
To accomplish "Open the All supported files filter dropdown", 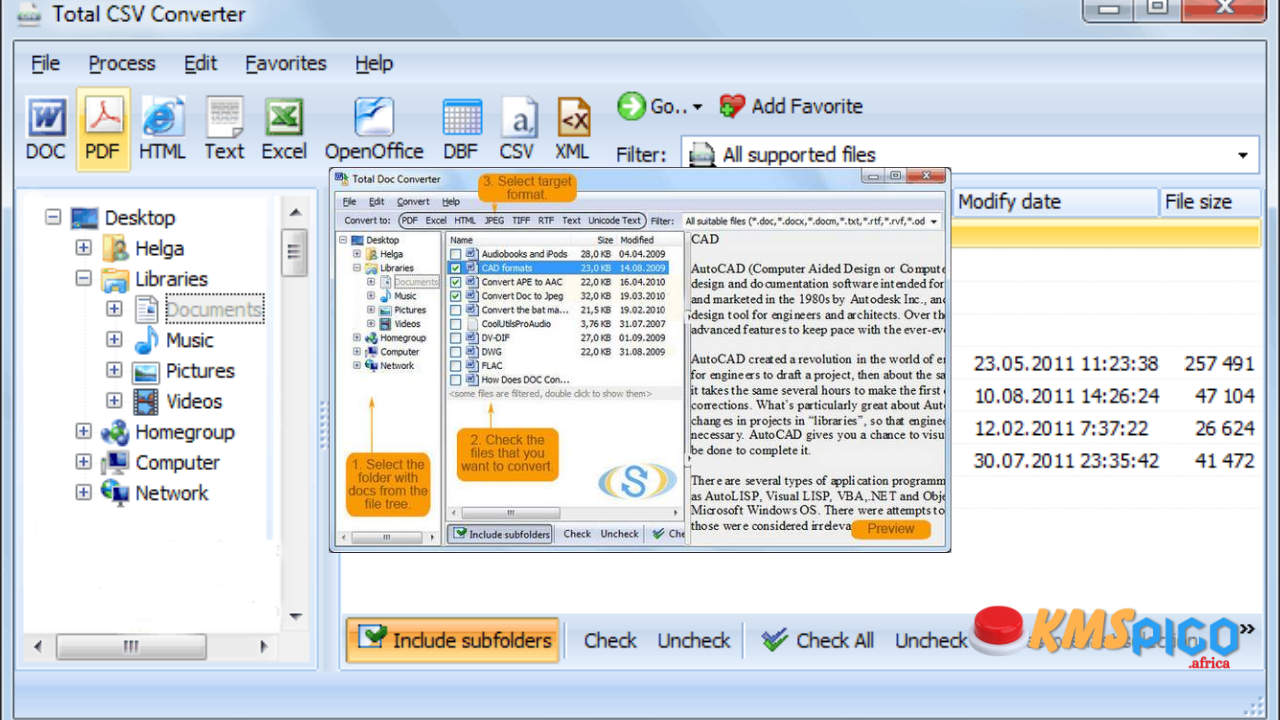I will coord(1243,155).
